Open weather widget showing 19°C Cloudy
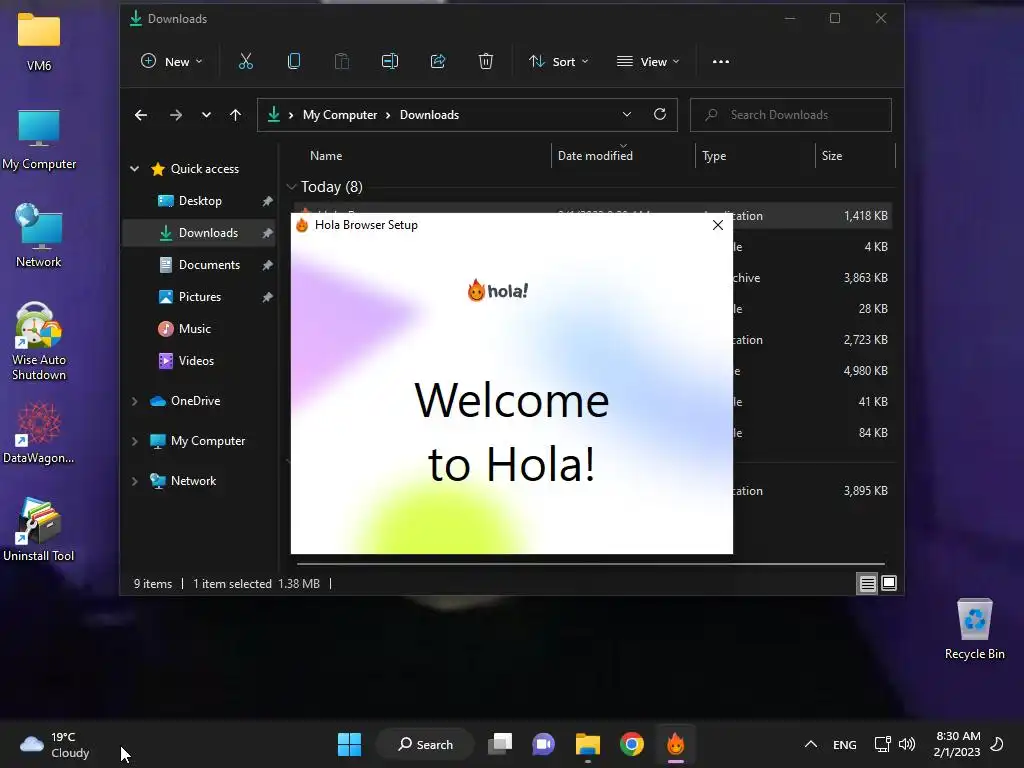This screenshot has height=768, width=1024. click(54, 744)
